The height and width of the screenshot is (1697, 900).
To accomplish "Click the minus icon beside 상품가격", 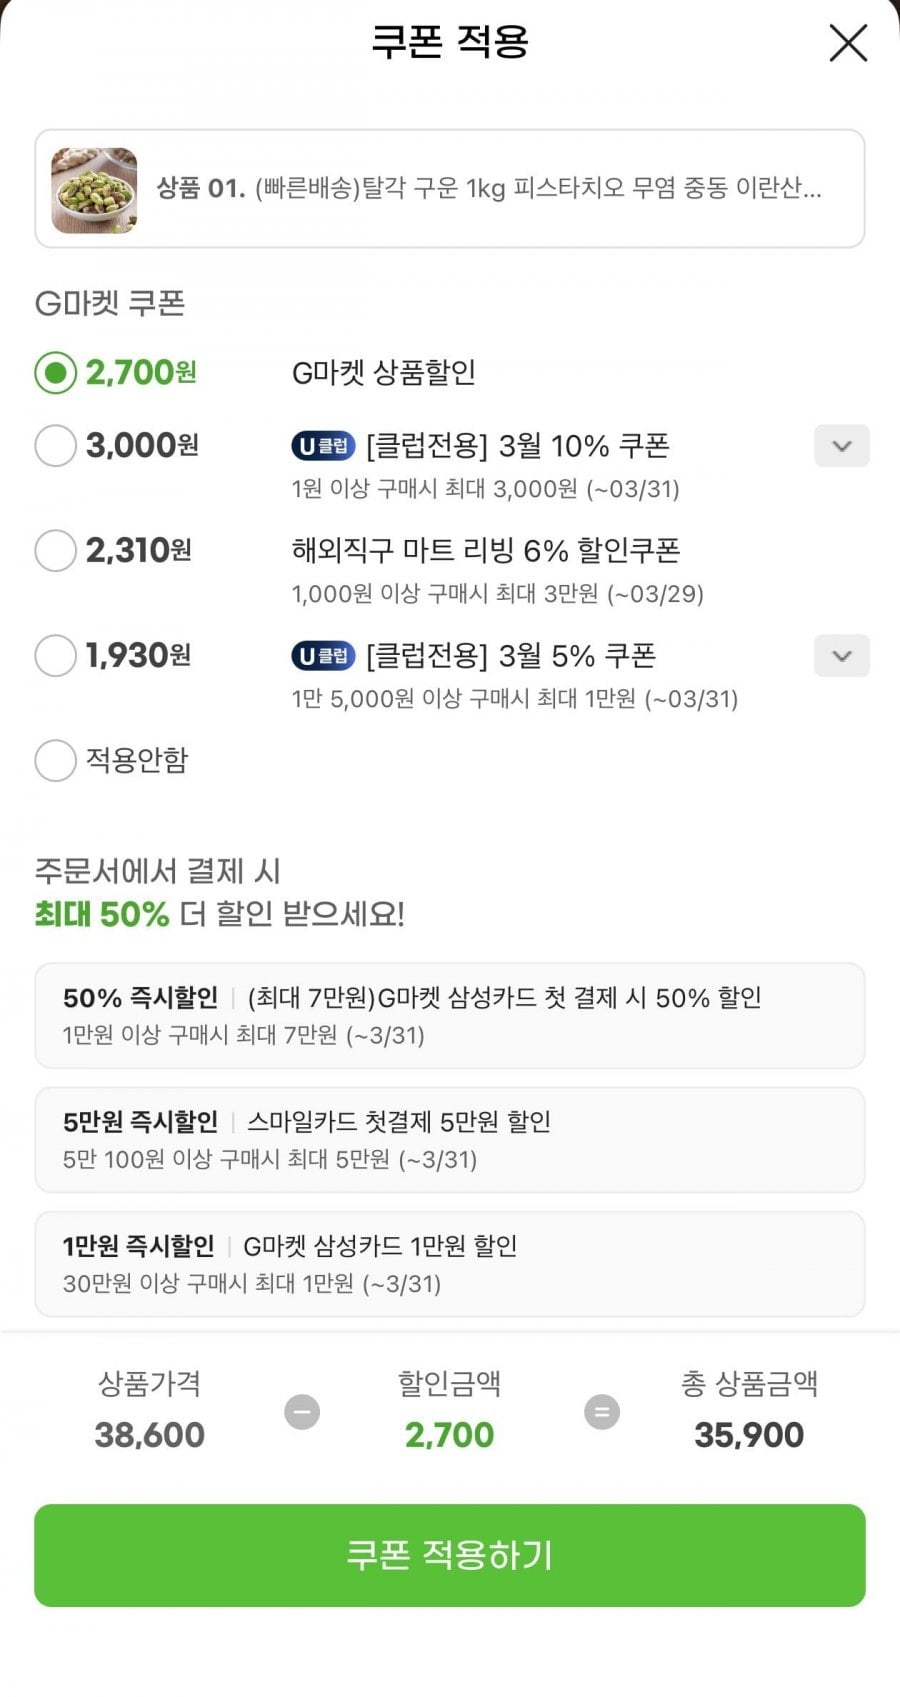I will pyautogui.click(x=302, y=1412).
